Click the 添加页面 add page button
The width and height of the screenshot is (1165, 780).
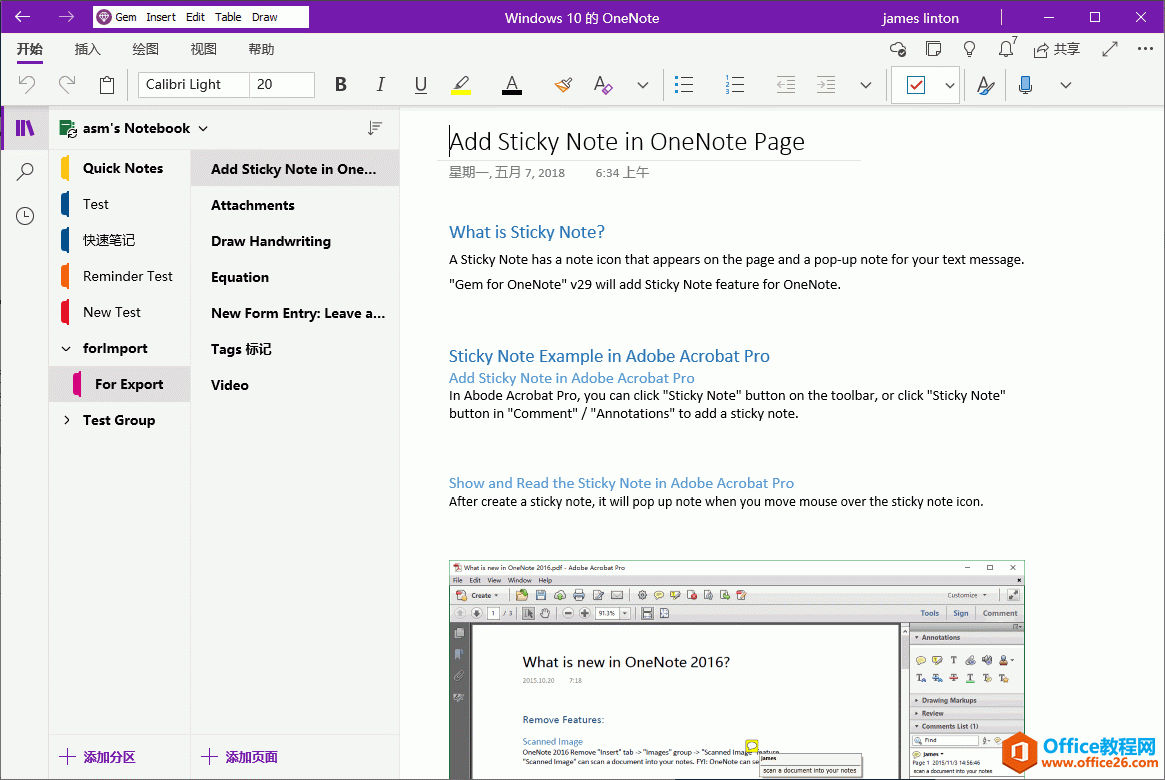pos(240,757)
